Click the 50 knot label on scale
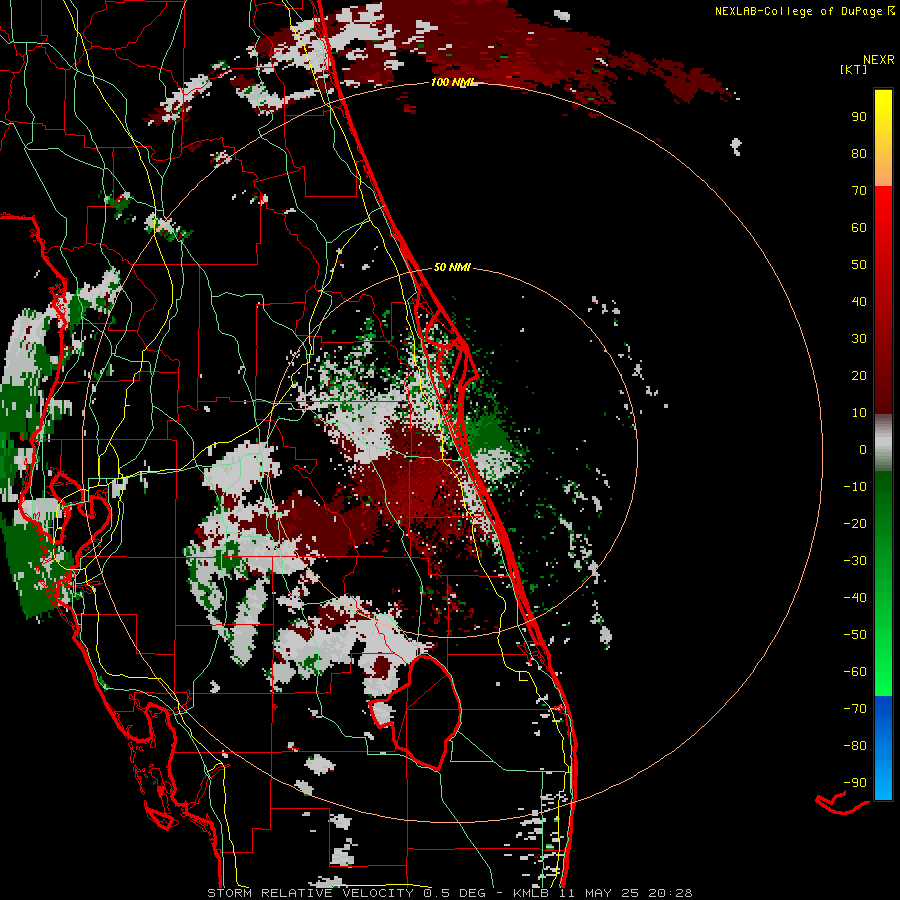Screen dimensions: 900x900 859,265
